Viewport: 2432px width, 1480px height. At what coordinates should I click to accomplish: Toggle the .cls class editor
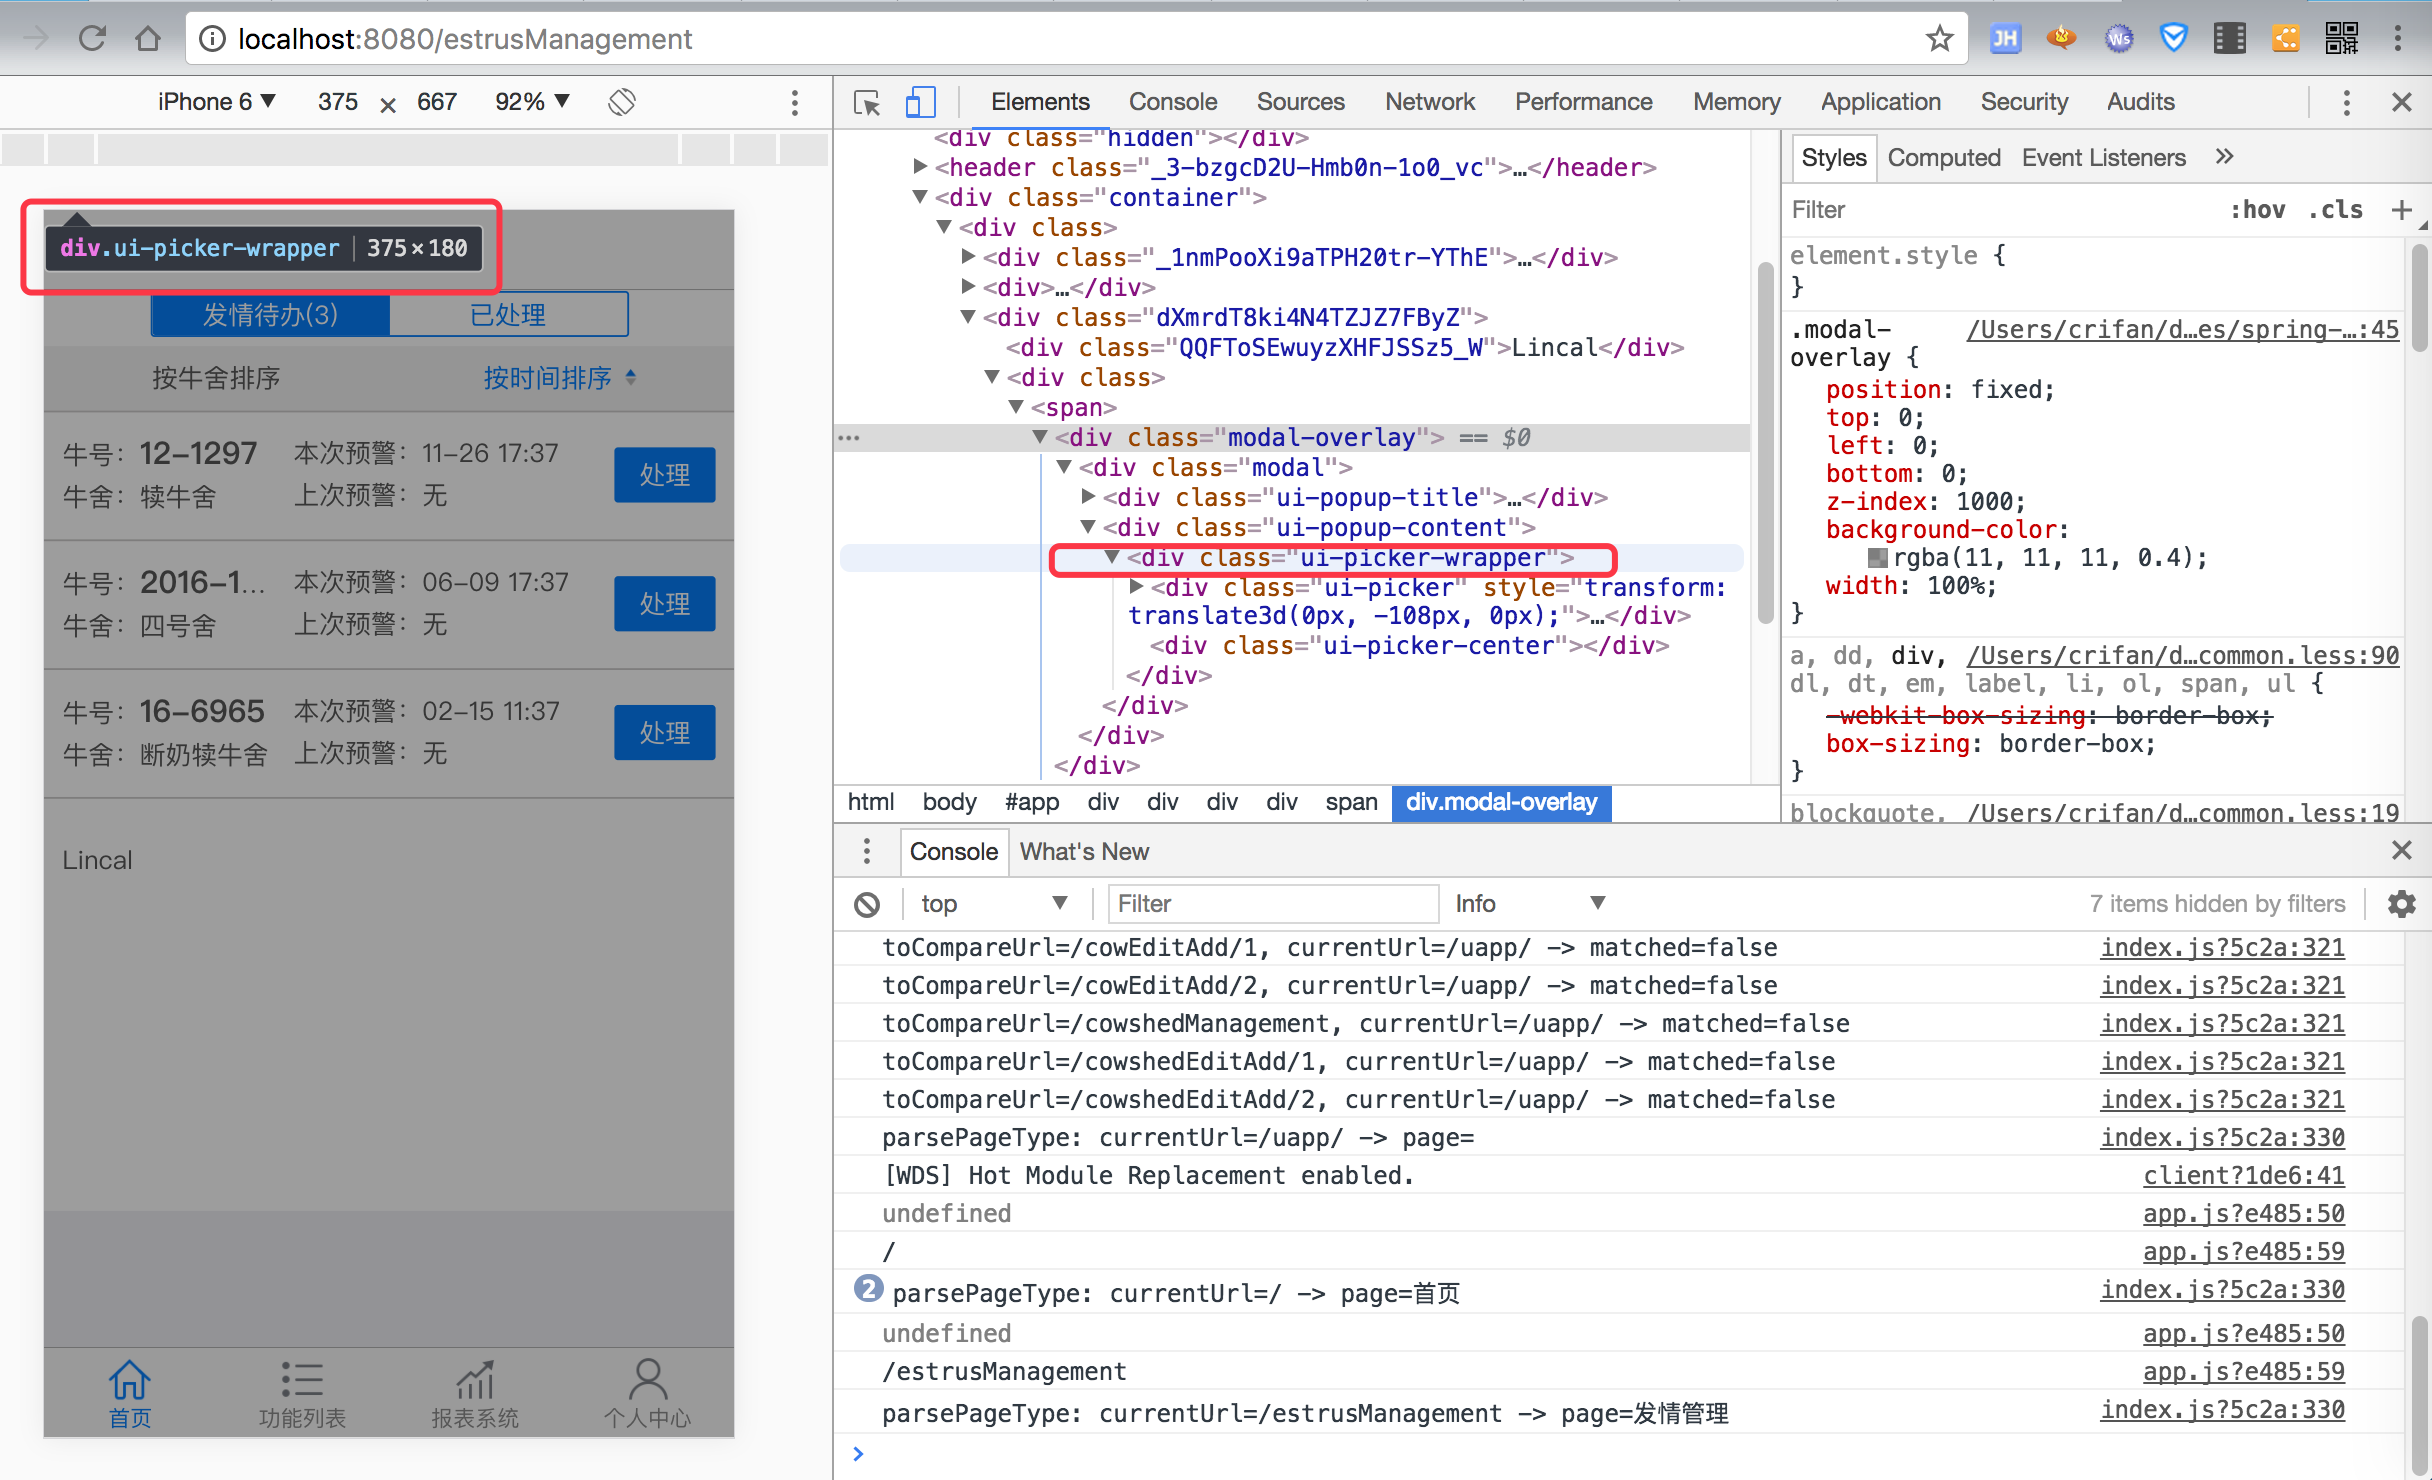click(x=2335, y=210)
